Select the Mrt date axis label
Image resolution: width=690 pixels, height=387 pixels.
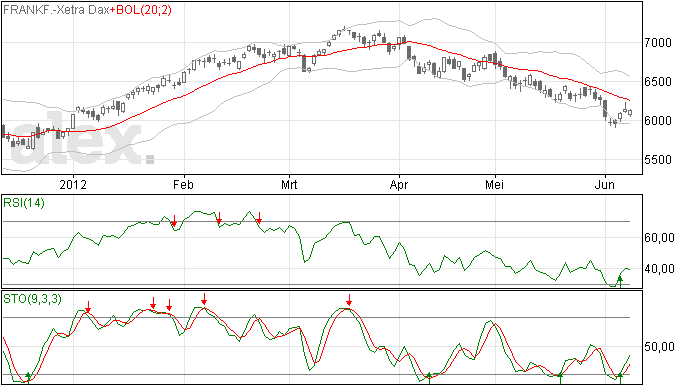click(x=289, y=184)
